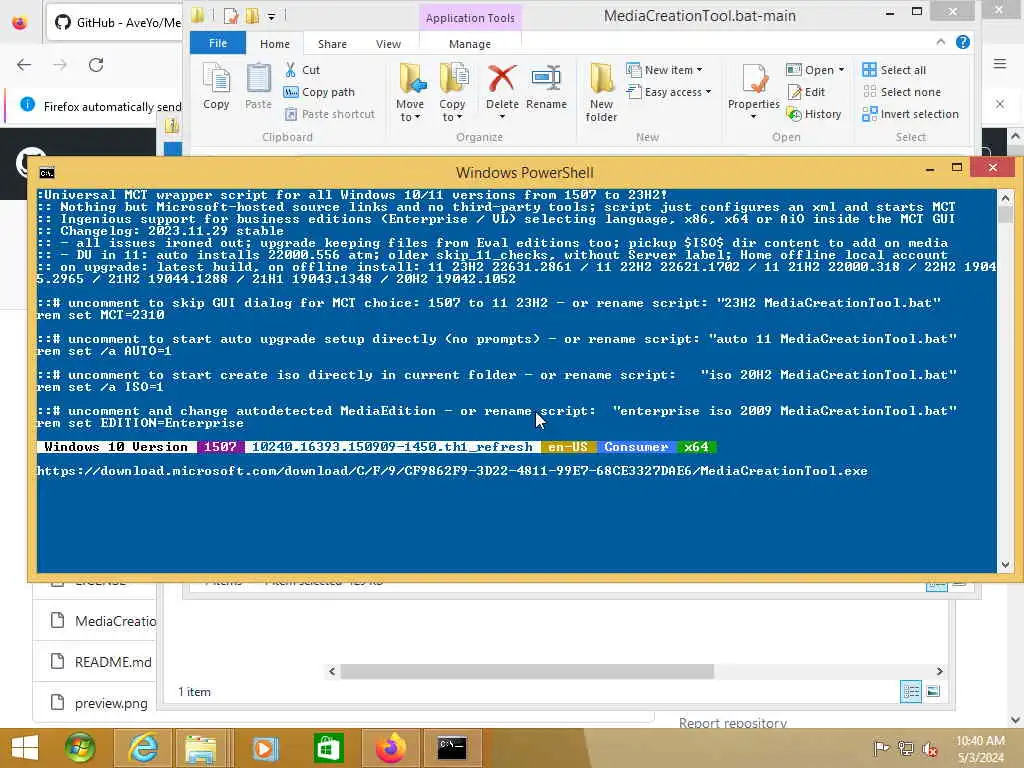The image size is (1024, 768).
Task: Click Select none in the ribbon
Action: point(902,92)
